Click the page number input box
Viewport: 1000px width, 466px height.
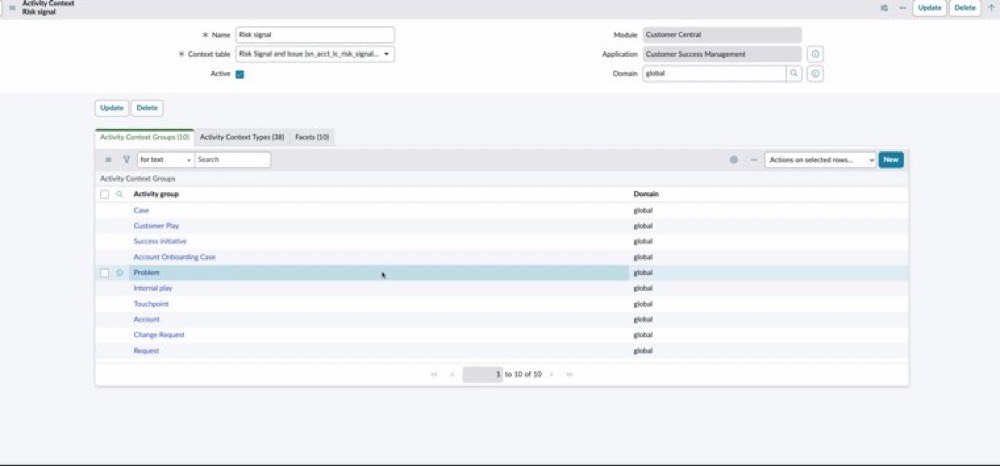pyautogui.click(x=483, y=374)
